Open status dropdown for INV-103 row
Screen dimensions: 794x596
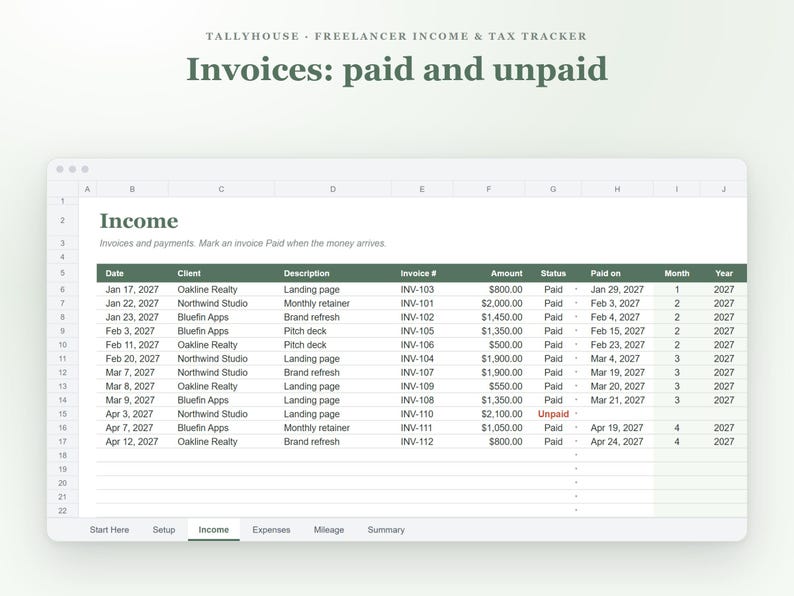point(576,289)
